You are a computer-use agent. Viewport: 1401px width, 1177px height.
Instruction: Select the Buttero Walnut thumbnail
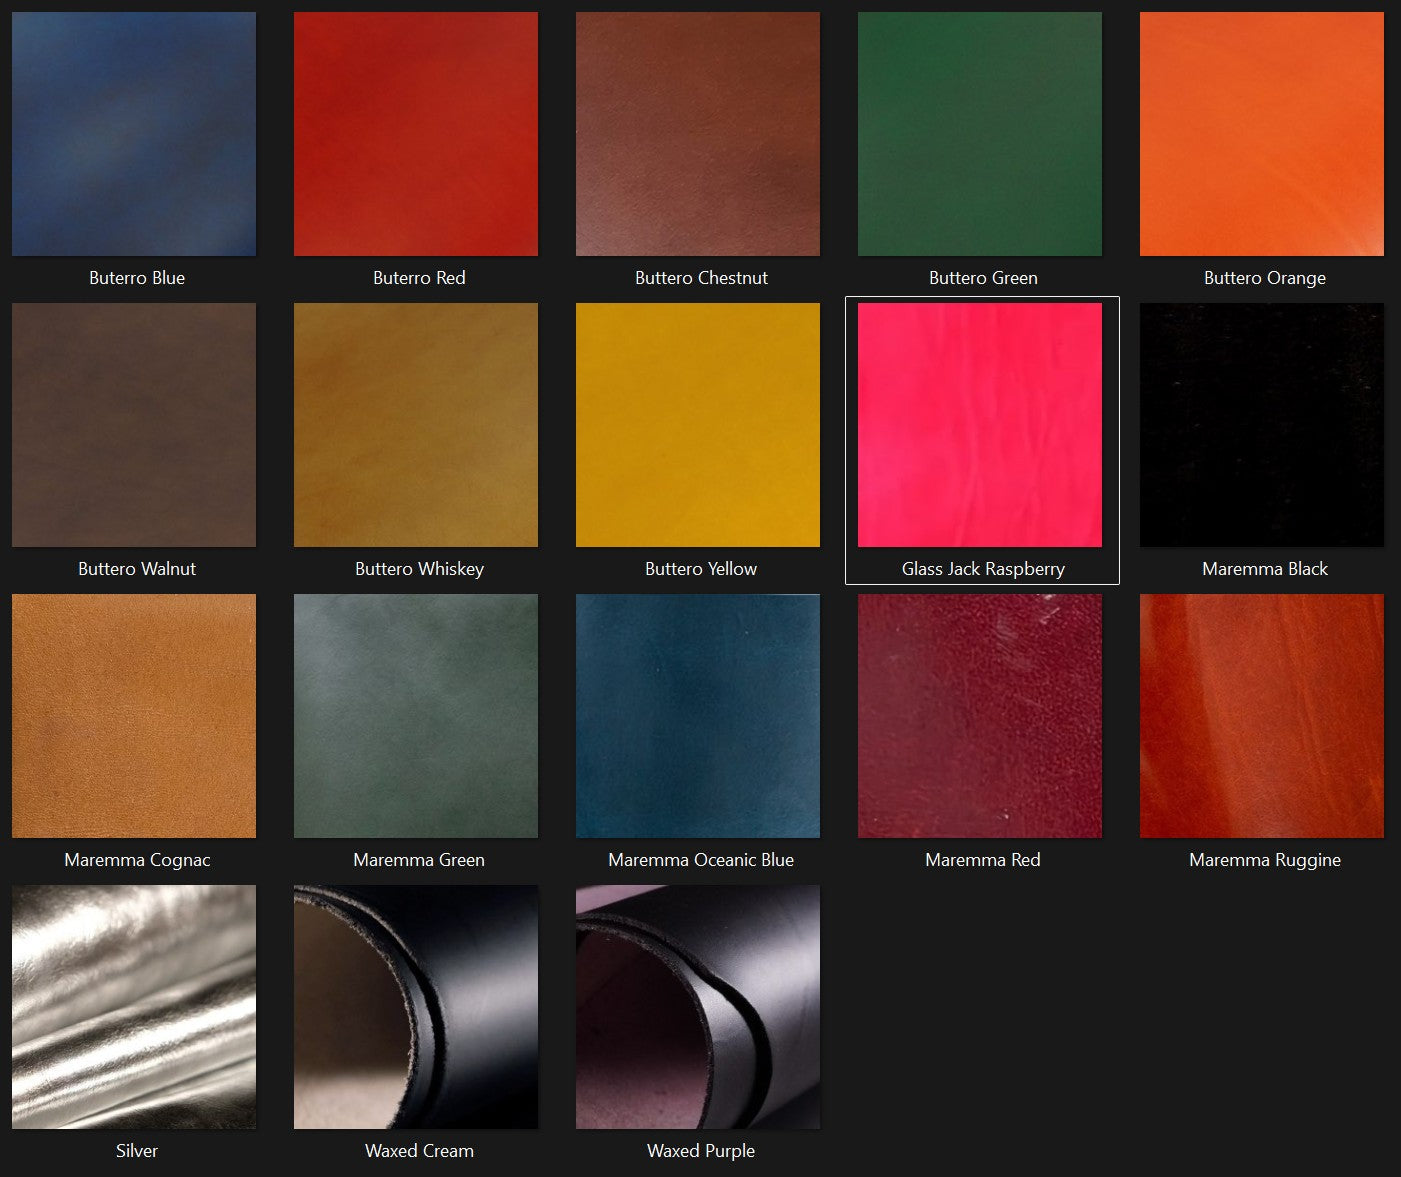134,425
